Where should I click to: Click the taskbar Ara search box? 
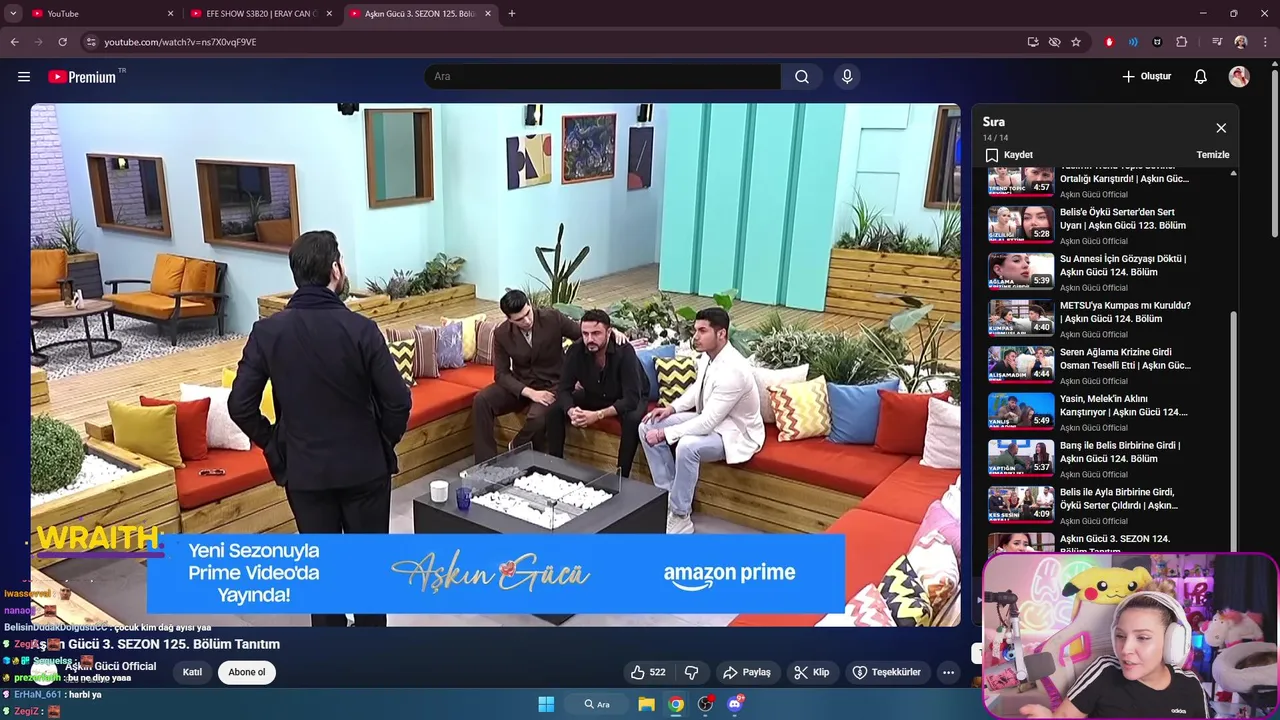(x=598, y=704)
